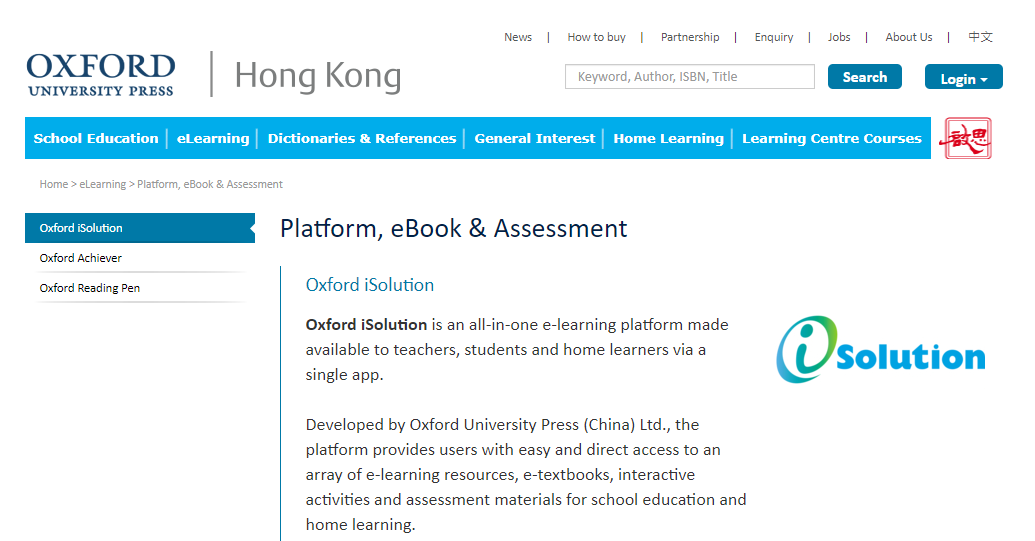Open the News link
The image size is (1035, 541).
[x=518, y=37]
